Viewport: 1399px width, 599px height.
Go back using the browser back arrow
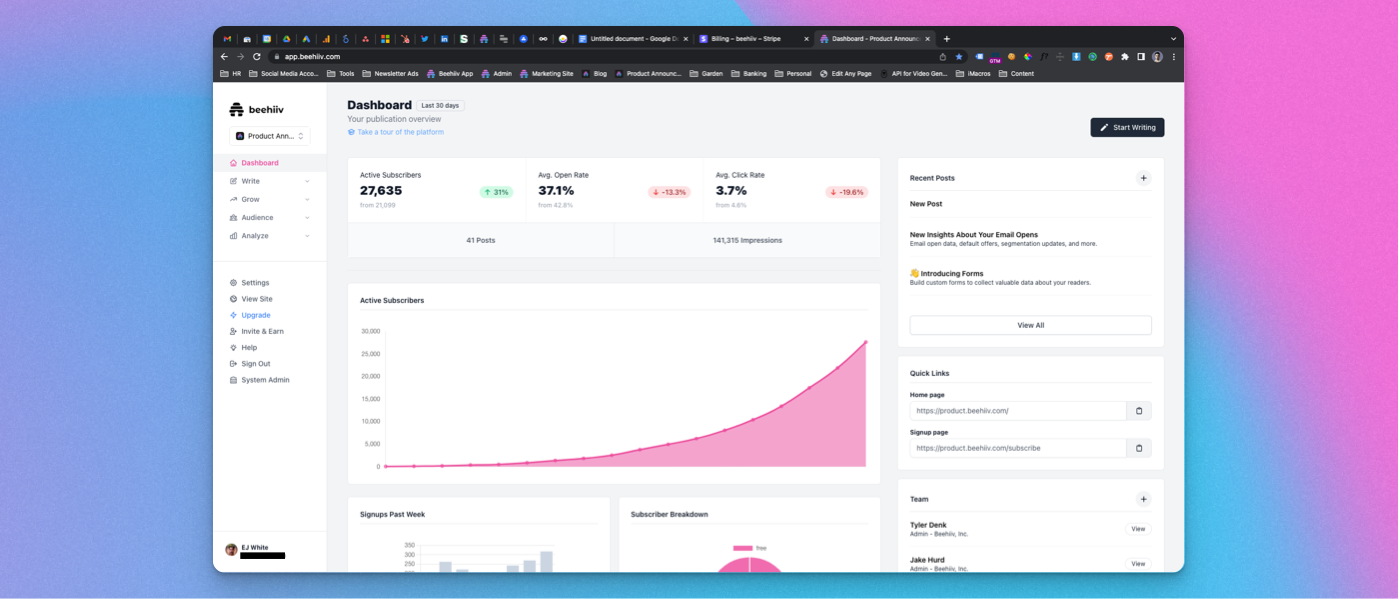[225, 57]
